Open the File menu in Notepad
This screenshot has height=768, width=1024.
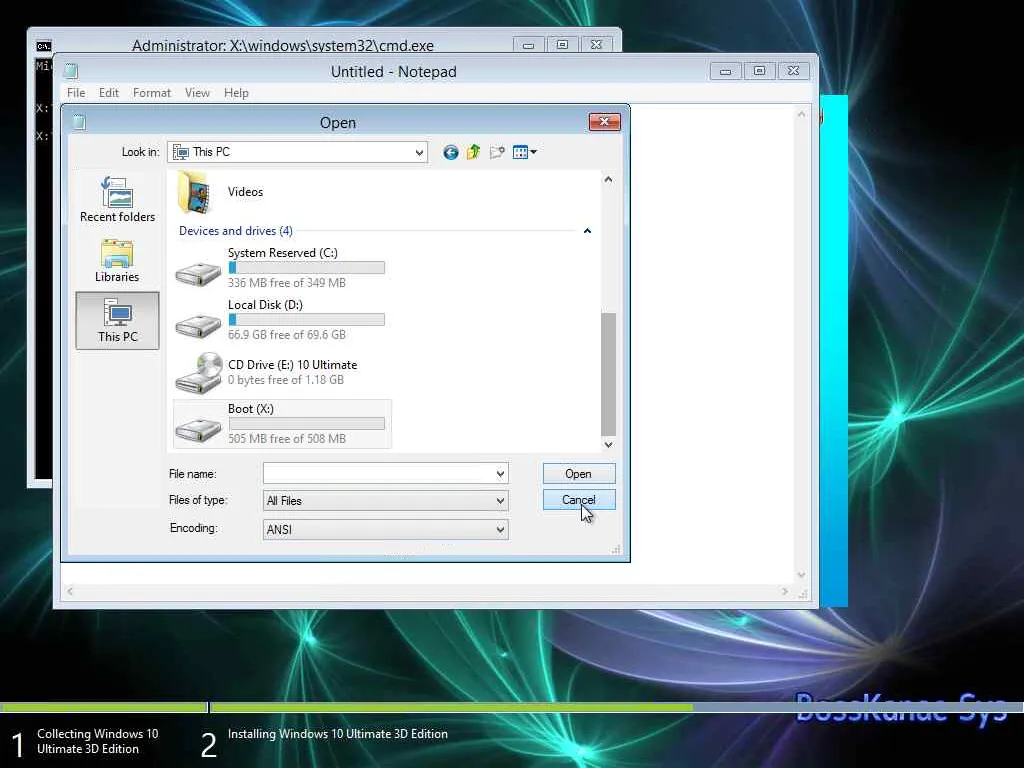click(76, 93)
